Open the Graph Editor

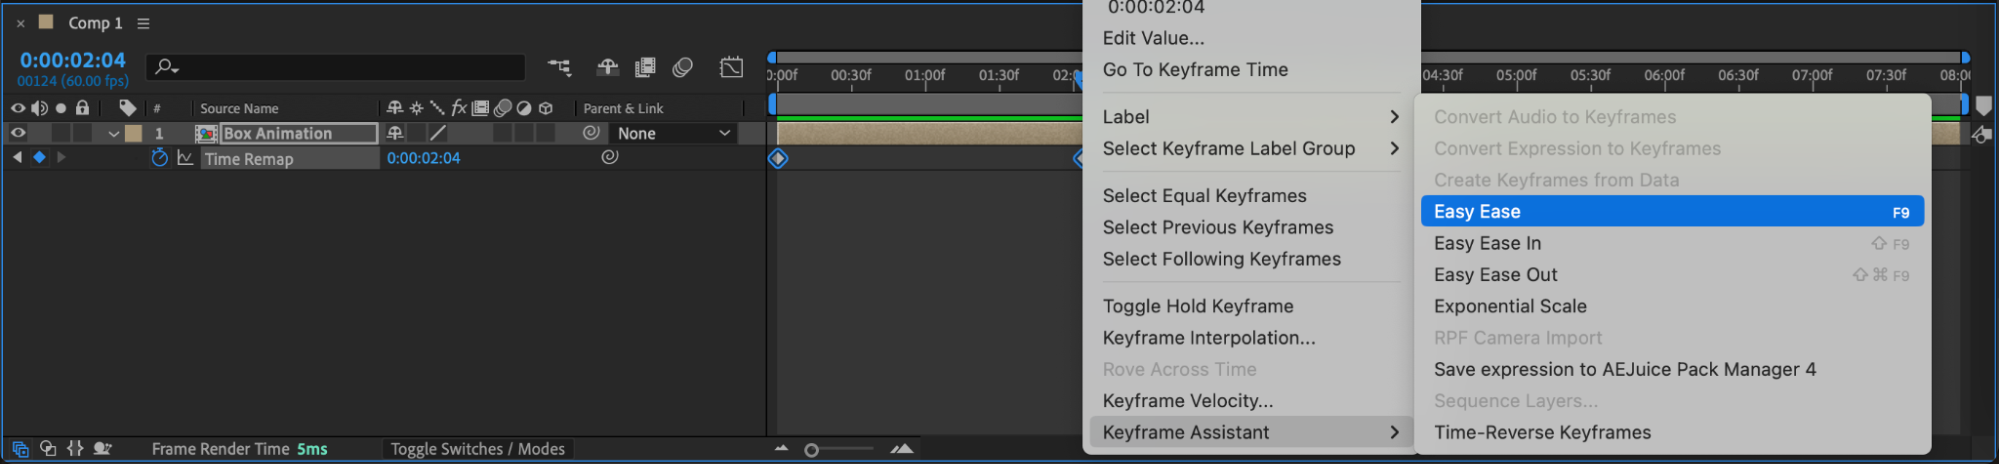[731, 67]
